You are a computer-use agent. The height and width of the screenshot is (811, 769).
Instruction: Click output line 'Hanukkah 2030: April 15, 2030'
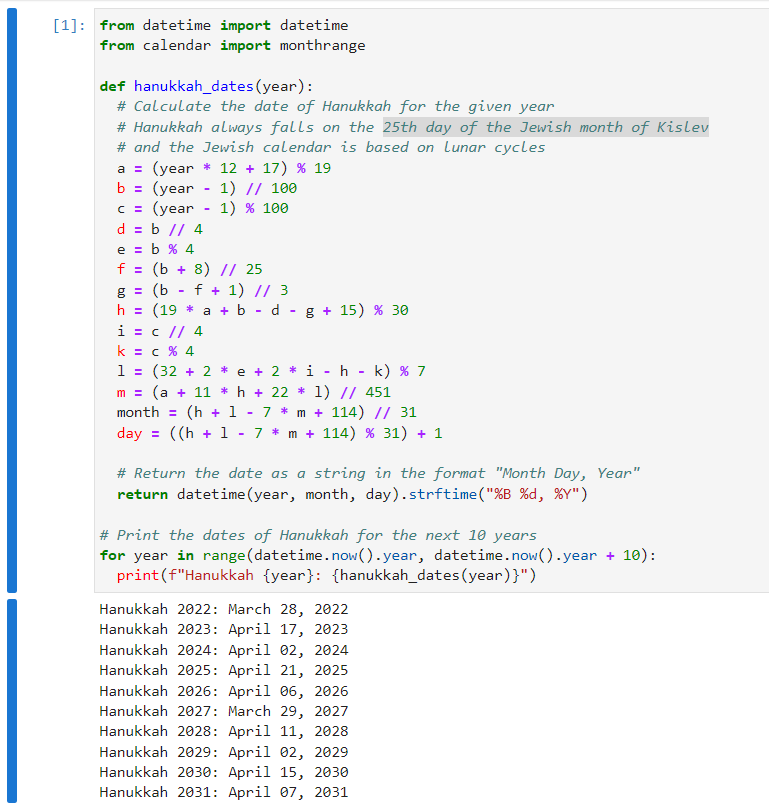coord(224,772)
